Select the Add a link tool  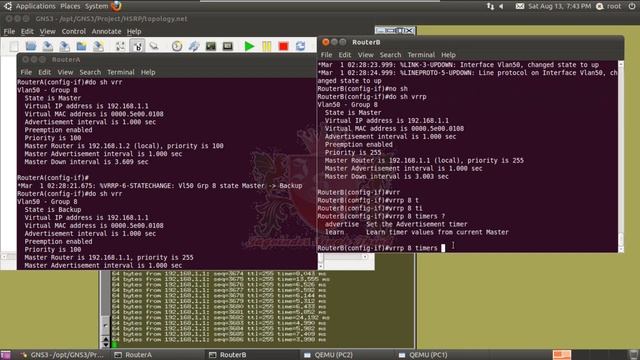[x=154, y=46]
